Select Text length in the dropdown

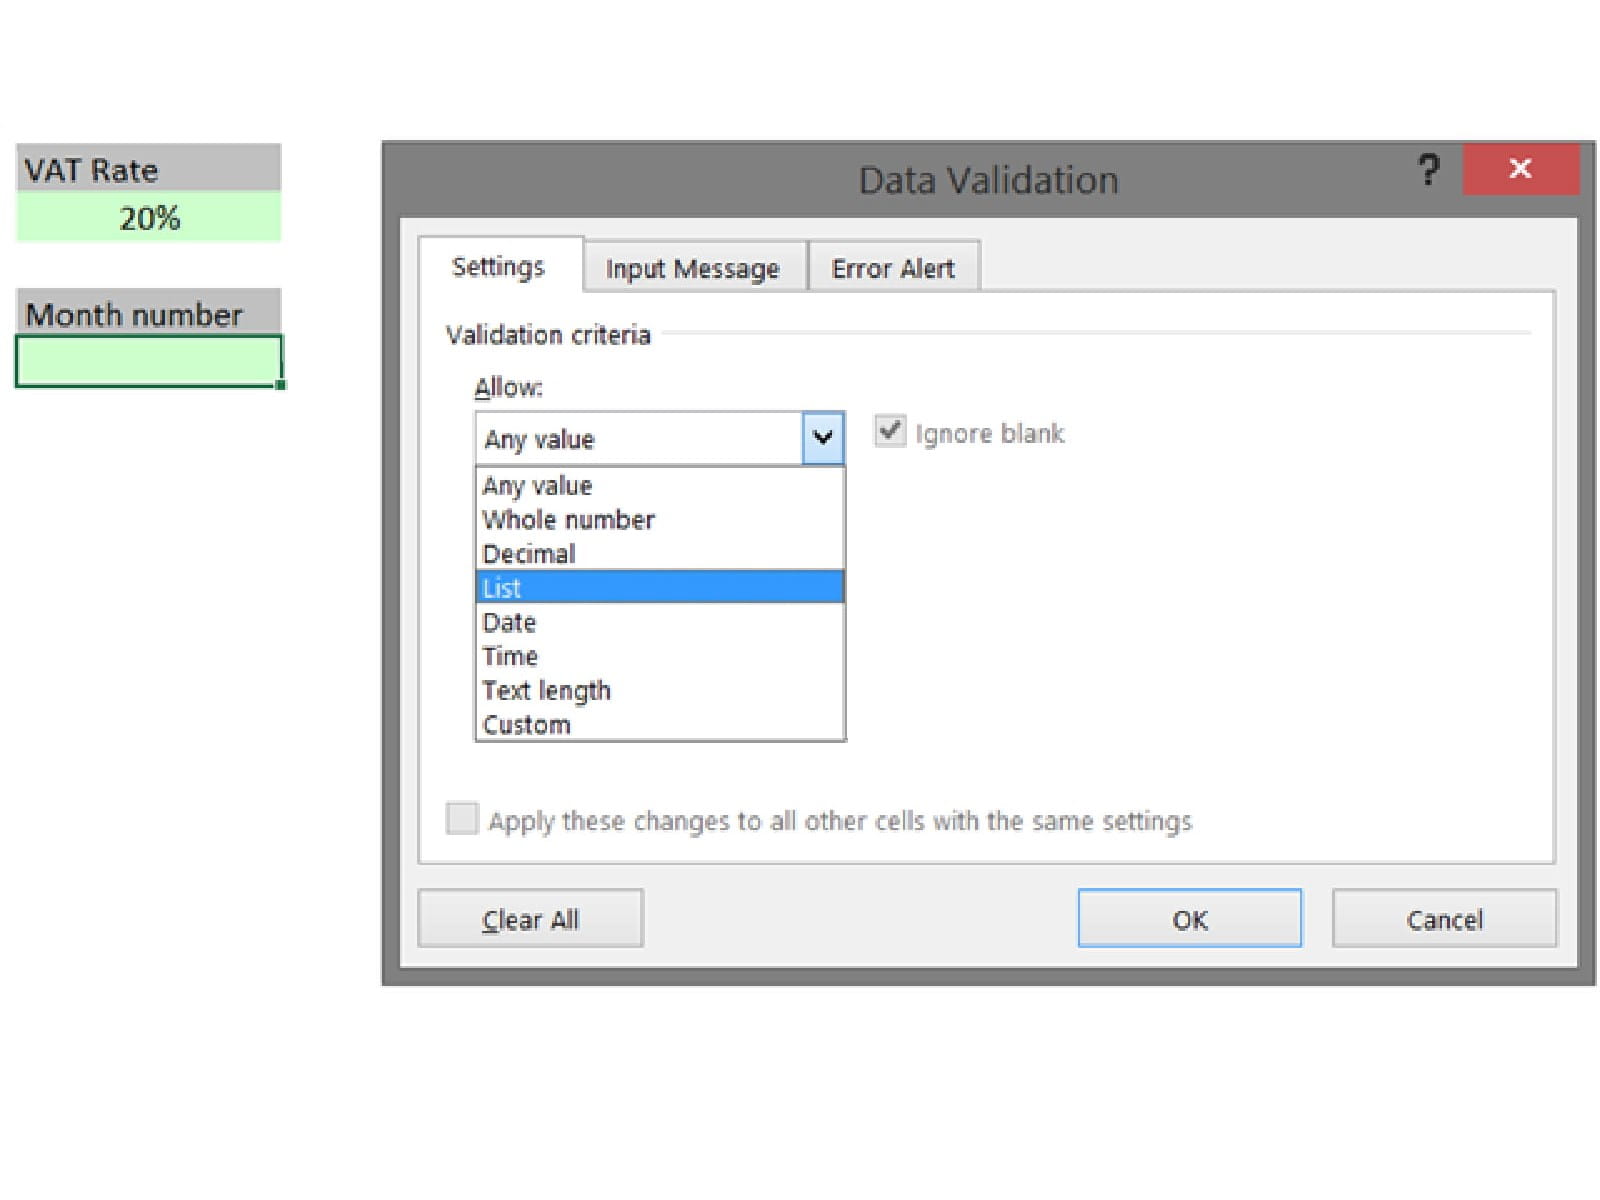[546, 691]
